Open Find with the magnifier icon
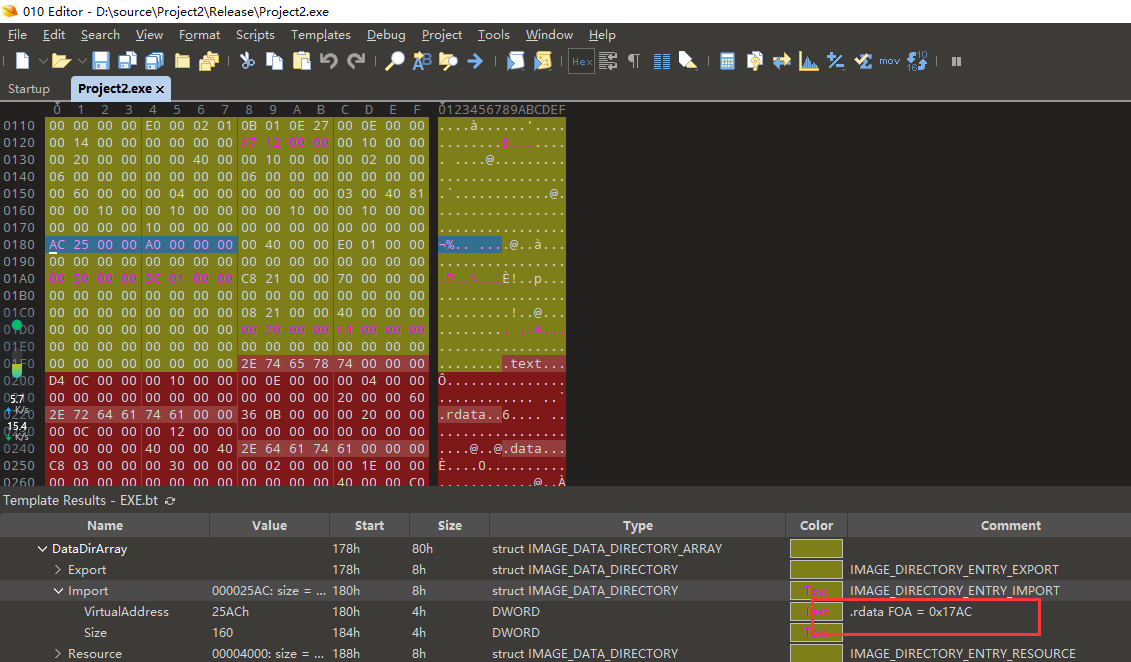This screenshot has height=662, width=1131. tap(394, 61)
